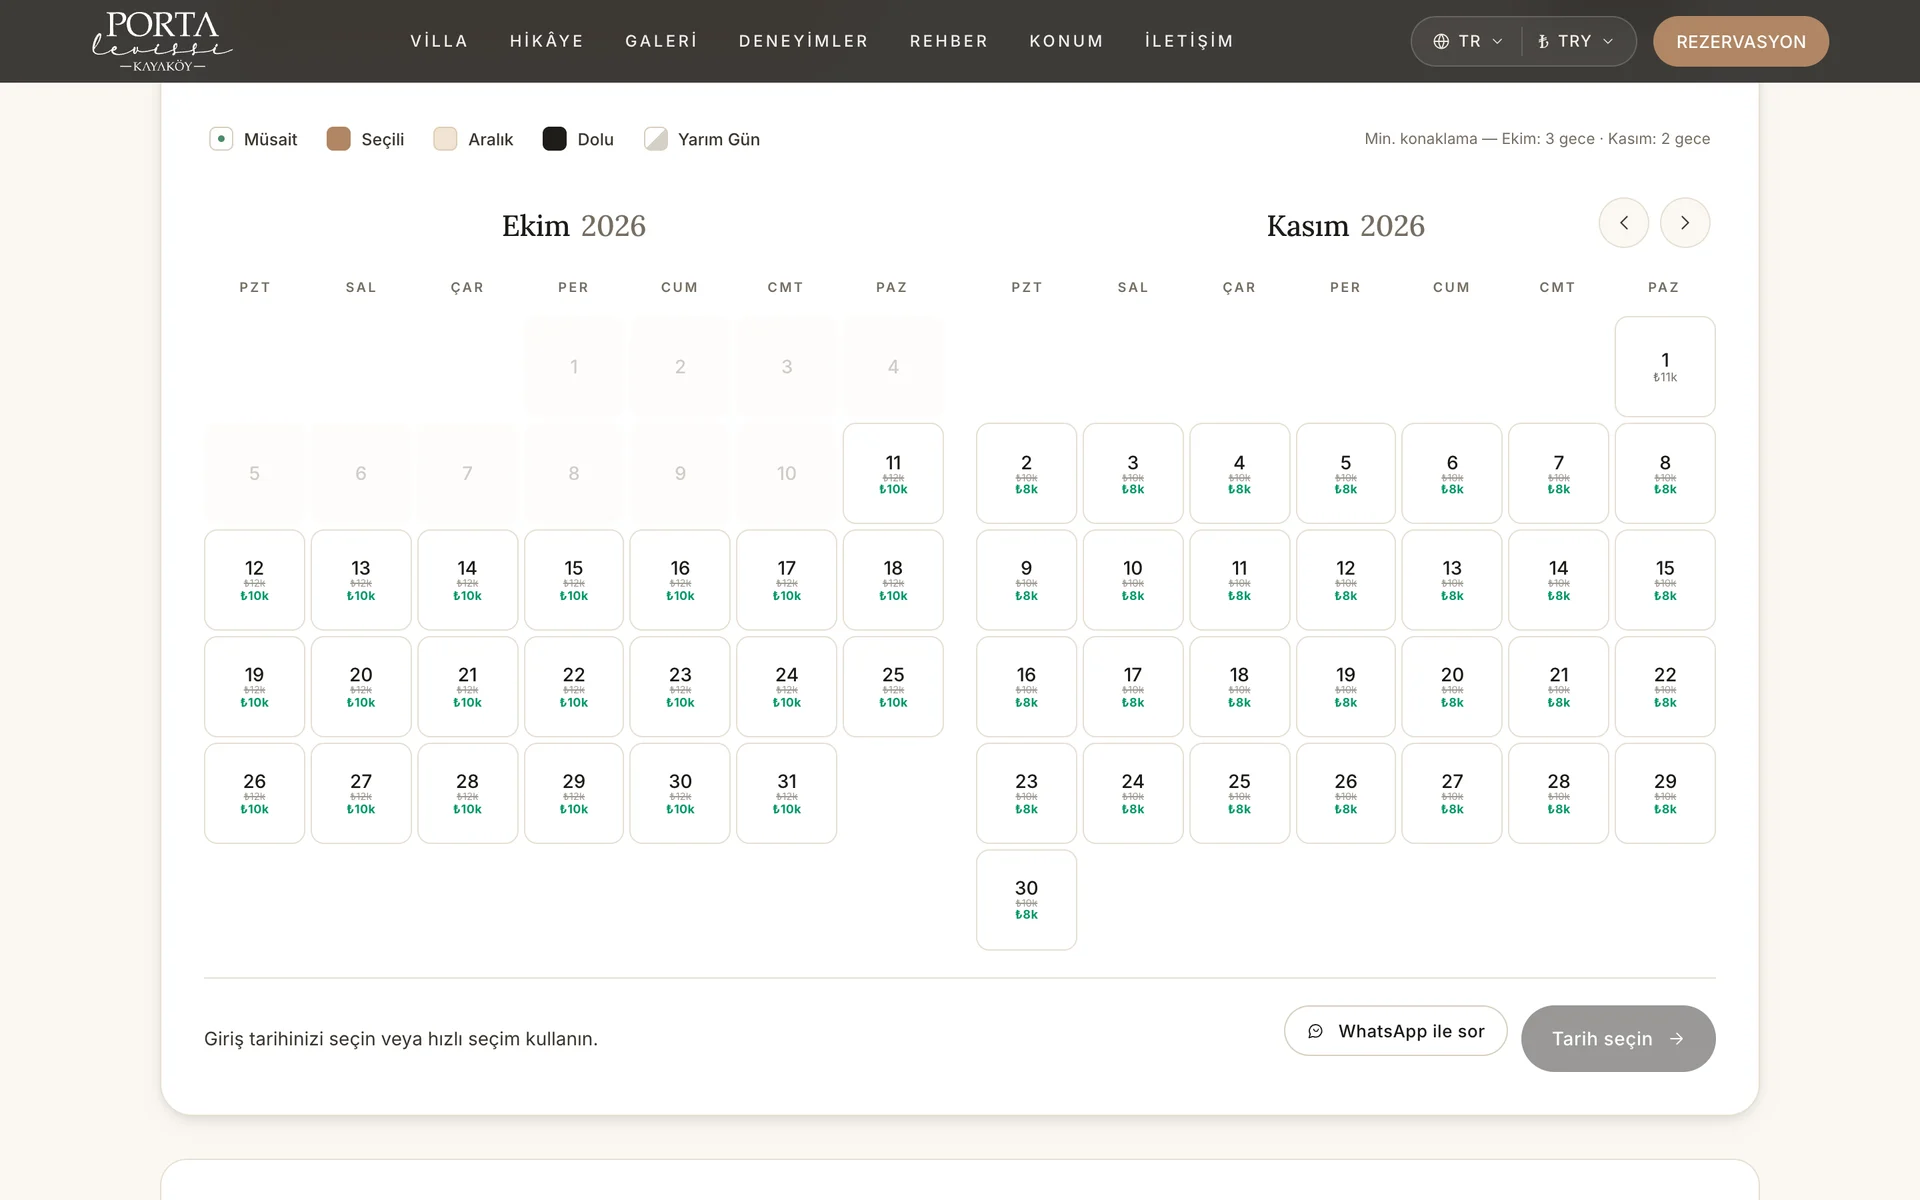Image resolution: width=1920 pixels, height=1200 pixels.
Task: Open the TRY currency dropdown
Action: (x=1576, y=41)
